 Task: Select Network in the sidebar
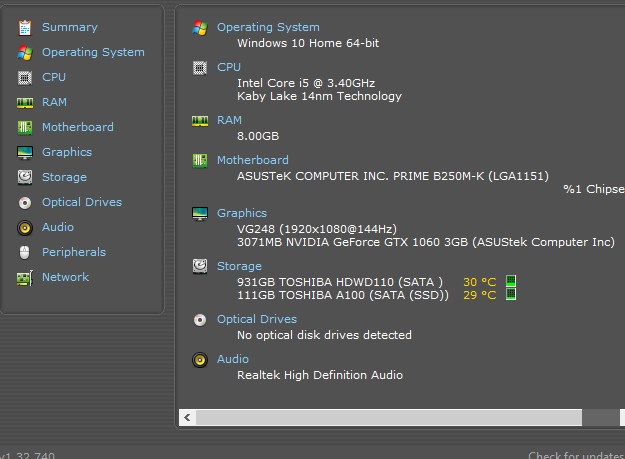65,277
